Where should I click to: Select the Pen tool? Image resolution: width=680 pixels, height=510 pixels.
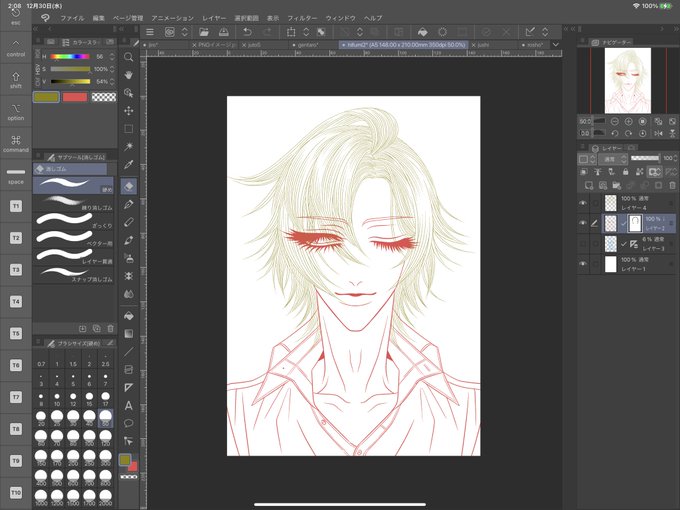coord(128,204)
